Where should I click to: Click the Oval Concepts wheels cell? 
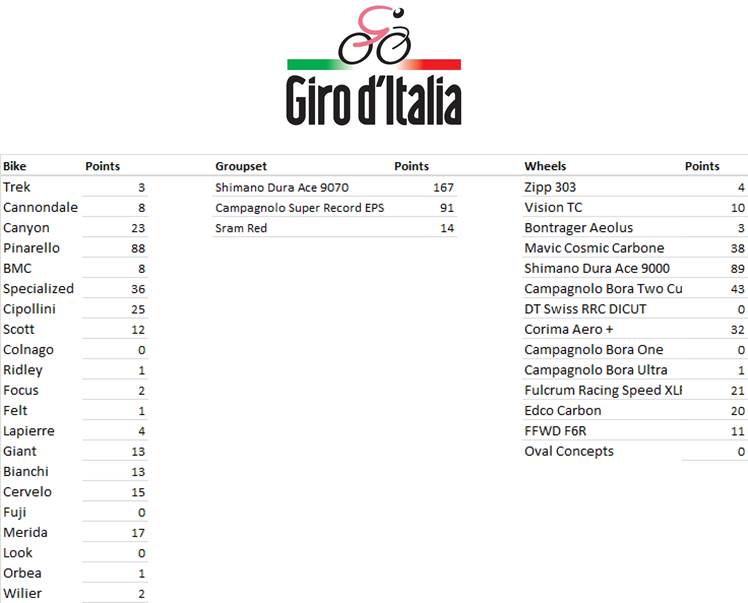[x=569, y=451]
